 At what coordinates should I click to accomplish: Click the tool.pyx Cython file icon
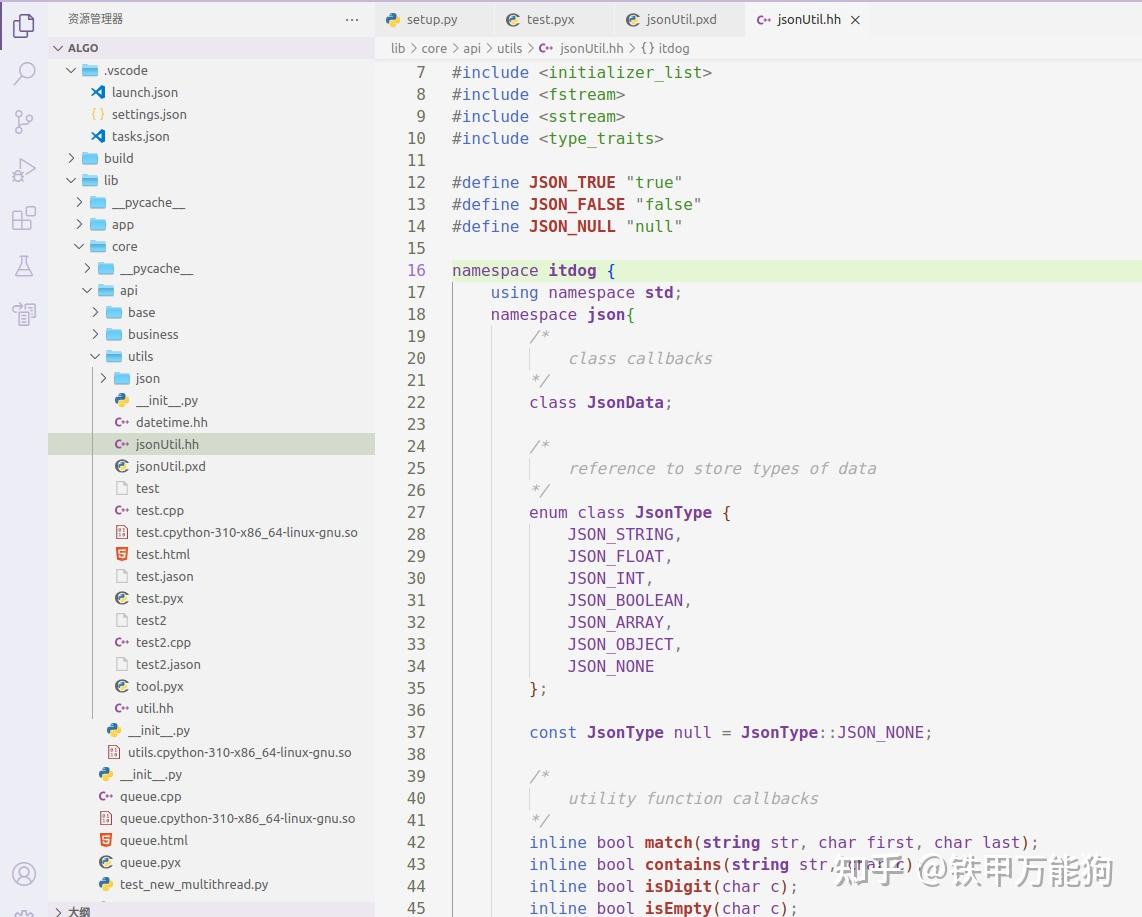point(122,686)
